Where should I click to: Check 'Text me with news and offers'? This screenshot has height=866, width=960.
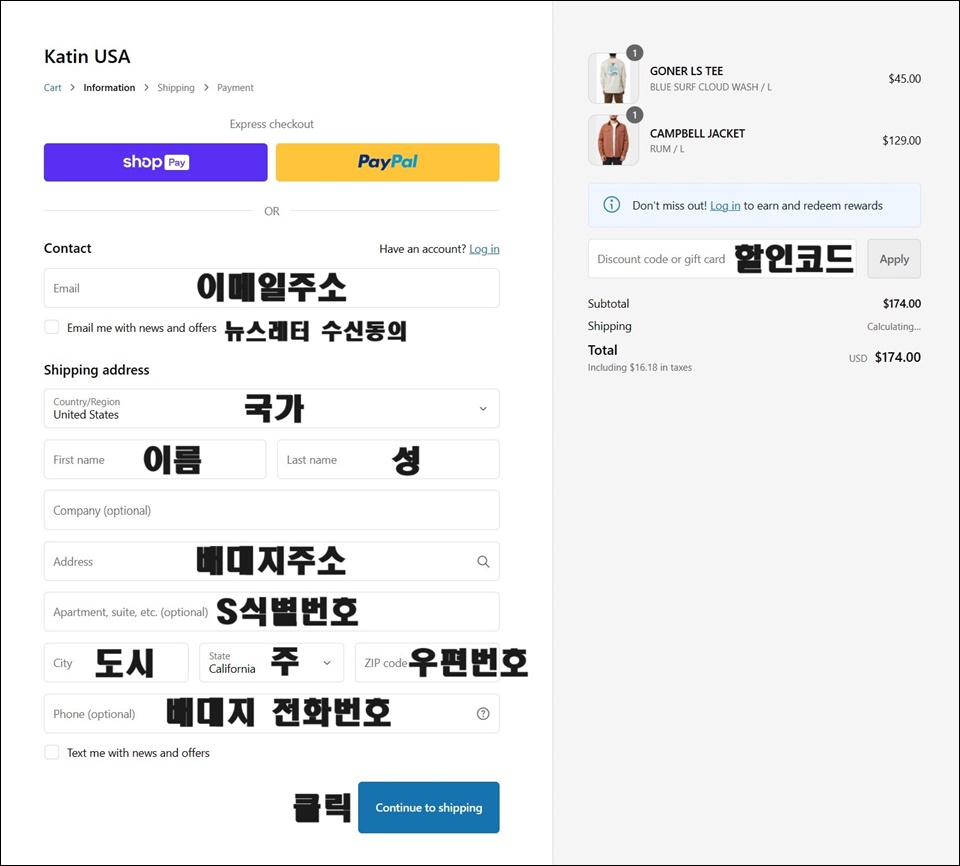(52, 752)
